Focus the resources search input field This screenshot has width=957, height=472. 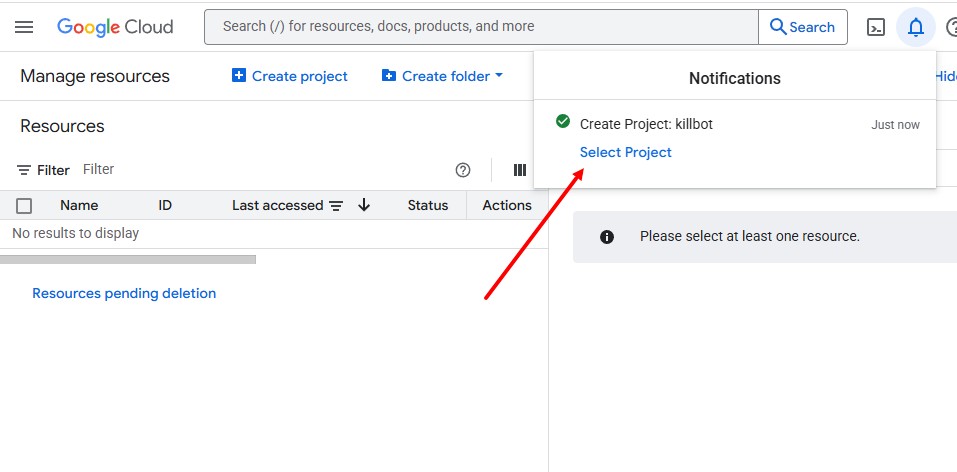pyautogui.click(x=482, y=27)
